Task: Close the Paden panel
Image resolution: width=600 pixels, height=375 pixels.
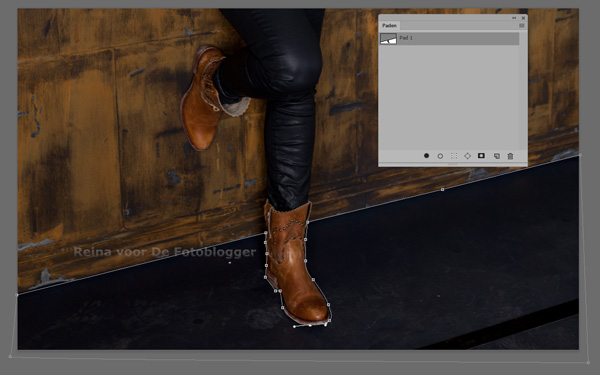Action: point(523,18)
